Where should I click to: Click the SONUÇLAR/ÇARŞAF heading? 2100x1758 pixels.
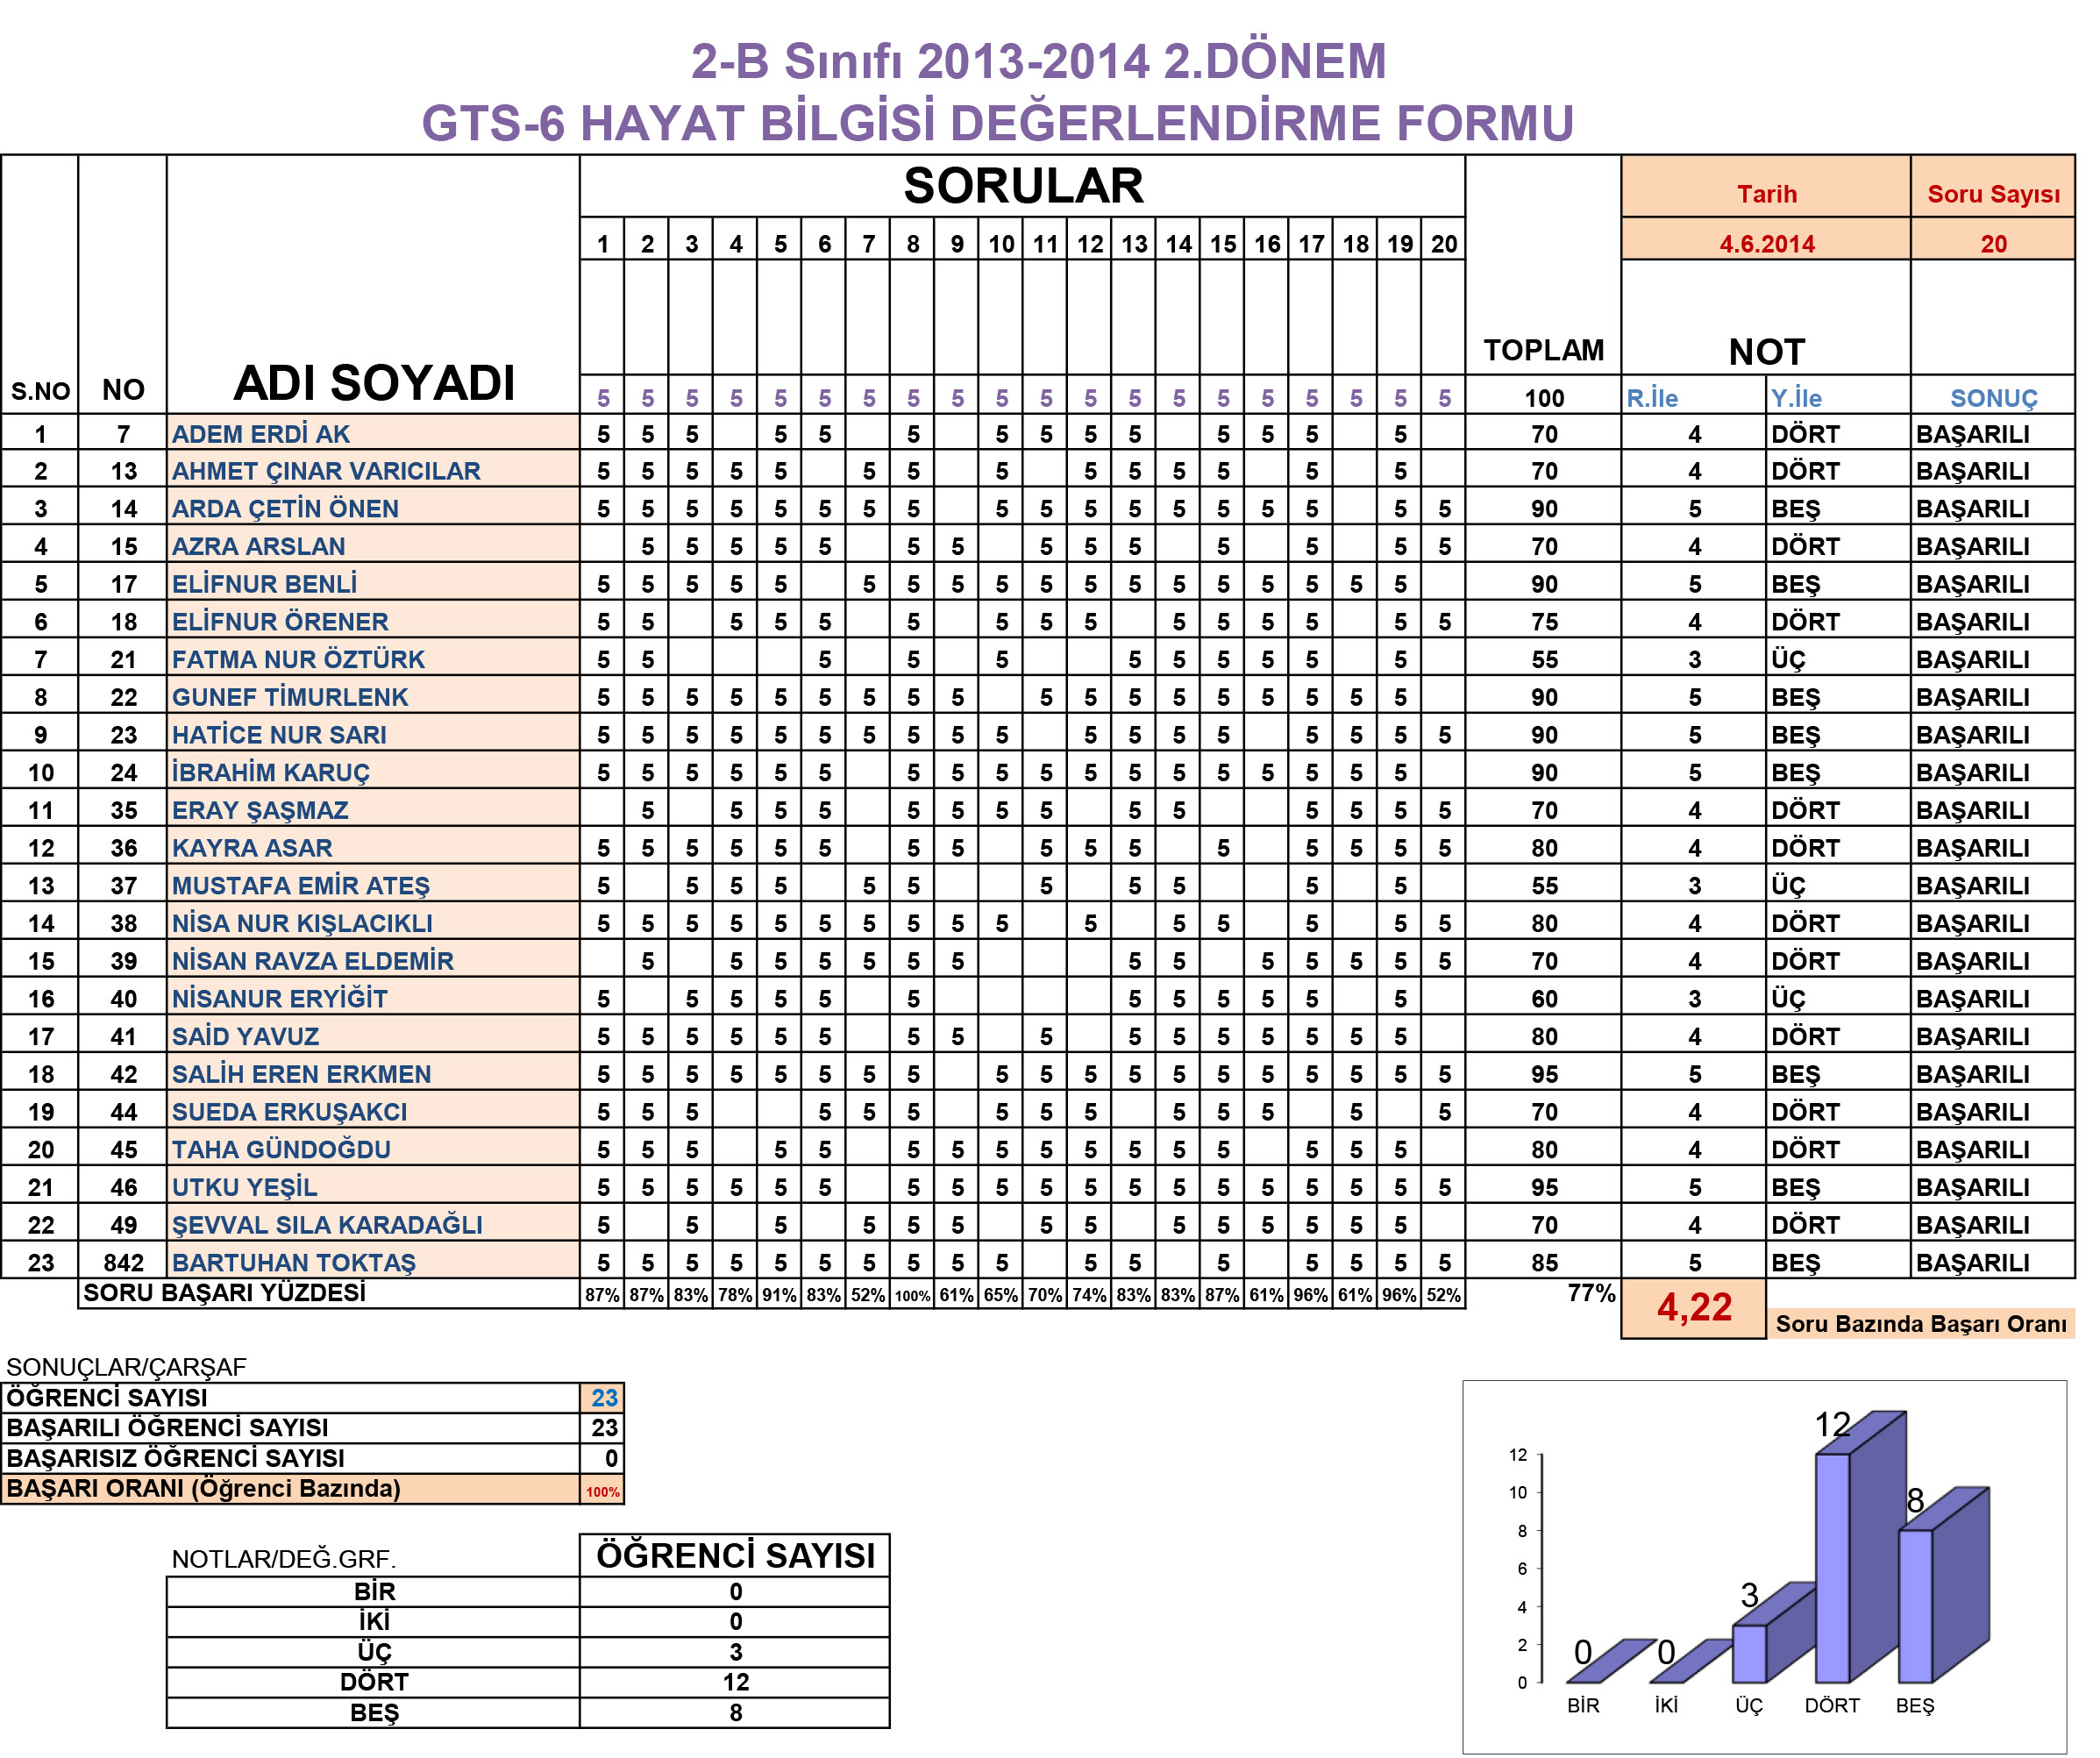[126, 1367]
